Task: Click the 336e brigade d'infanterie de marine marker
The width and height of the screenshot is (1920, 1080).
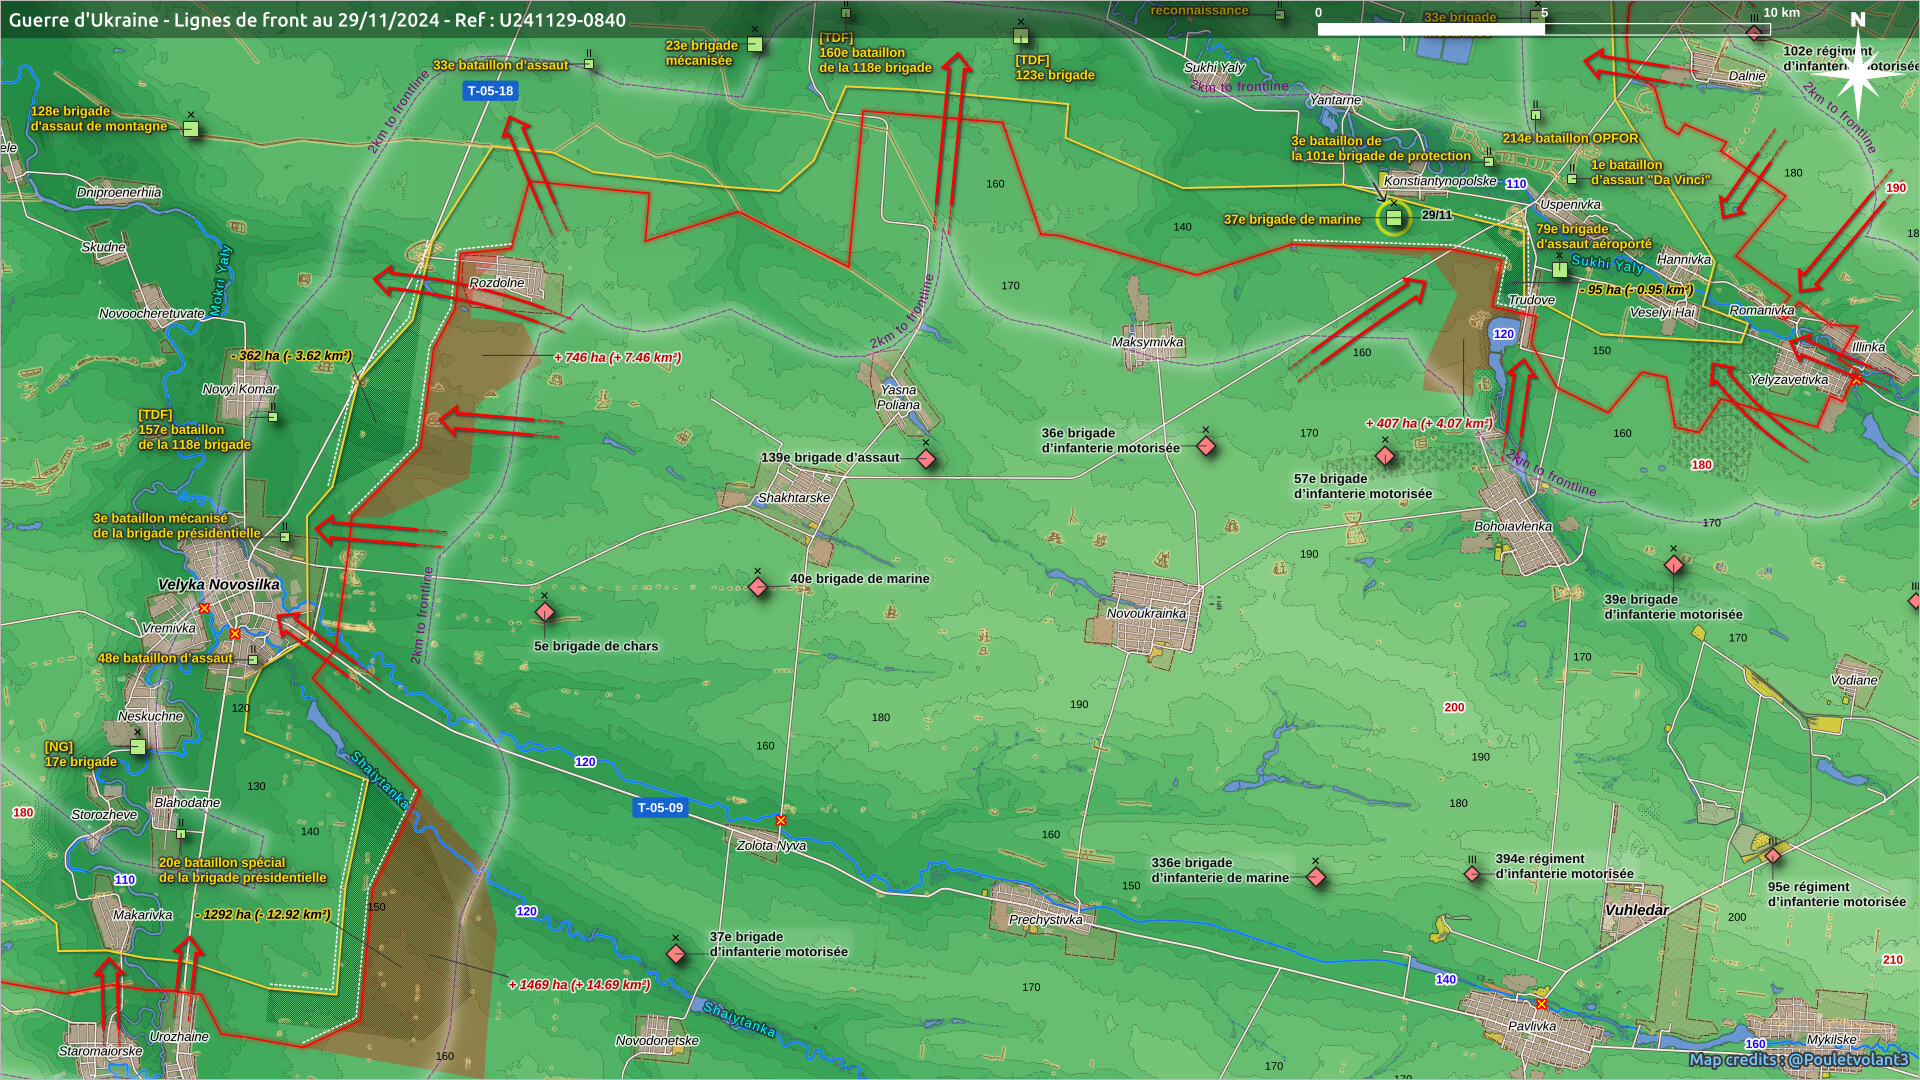Action: [1316, 877]
